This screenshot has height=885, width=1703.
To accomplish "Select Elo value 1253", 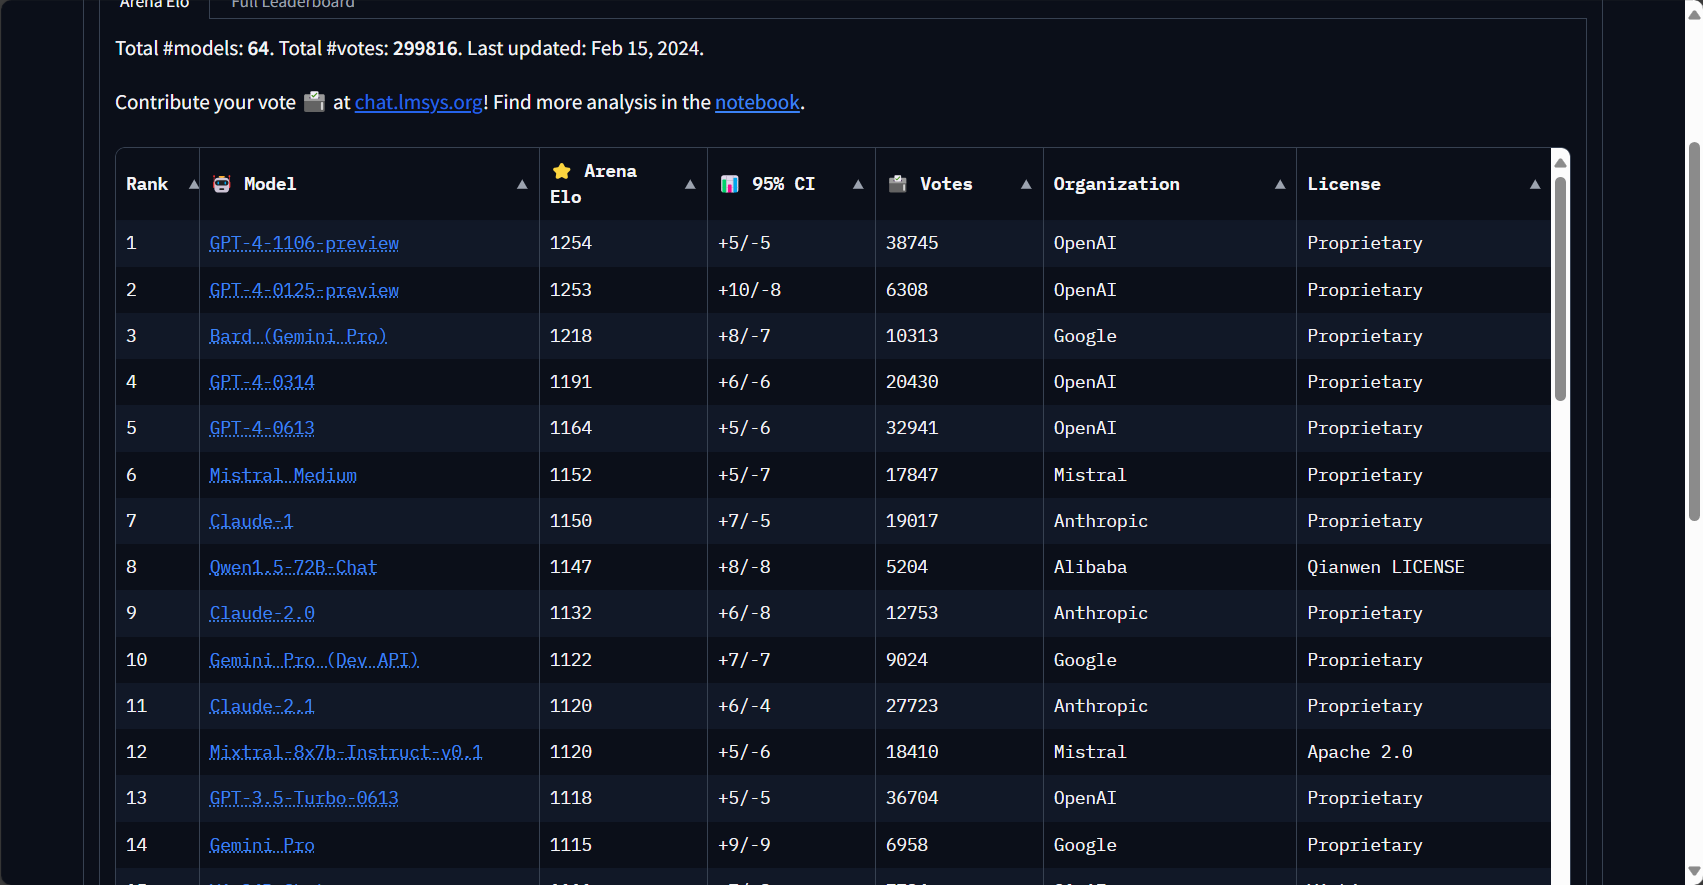I will (x=571, y=290).
